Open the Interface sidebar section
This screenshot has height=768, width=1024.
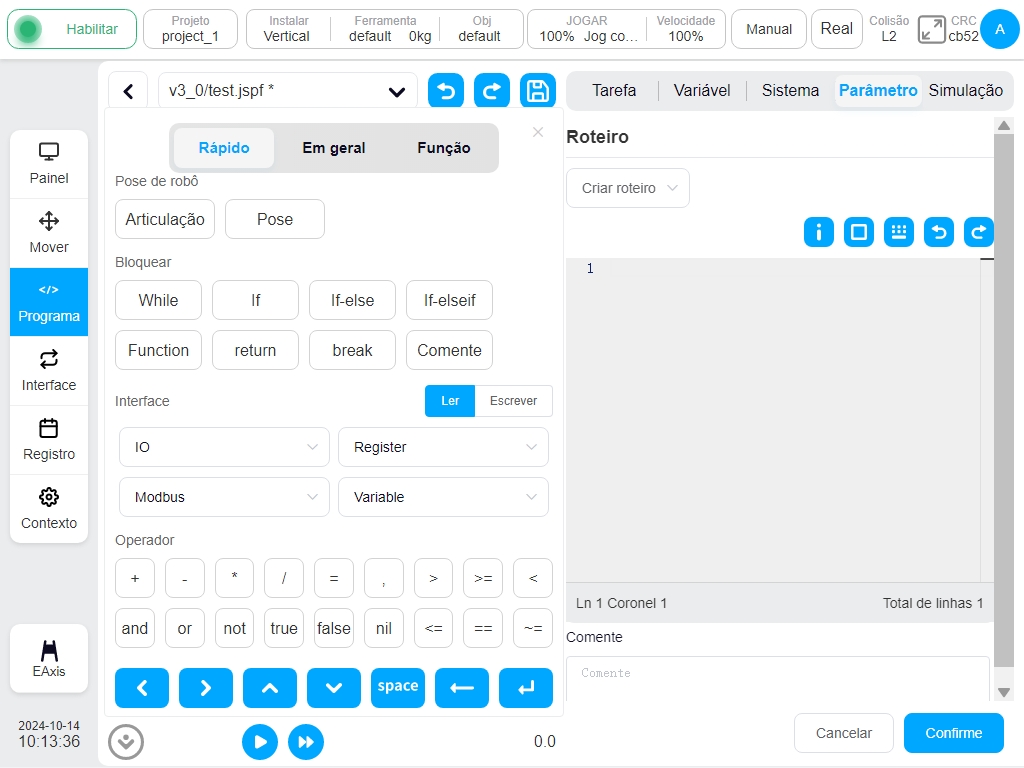[49, 370]
